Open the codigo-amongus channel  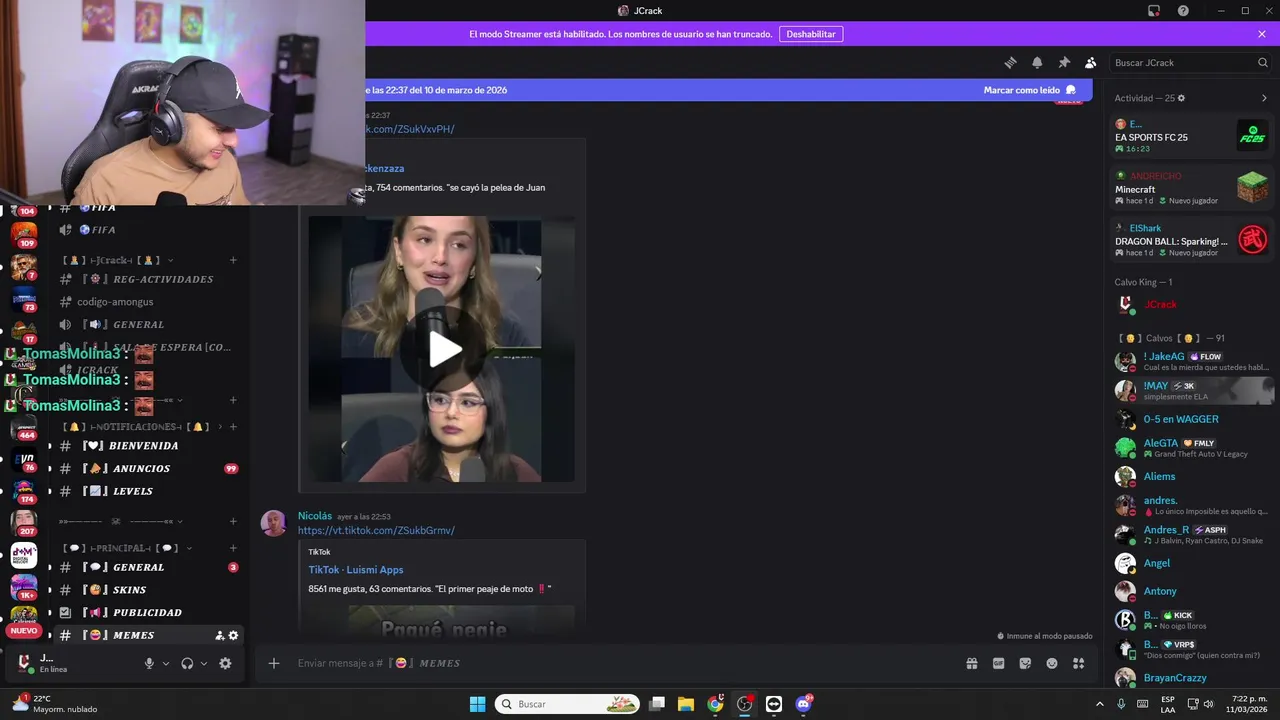pyautogui.click(x=147, y=301)
